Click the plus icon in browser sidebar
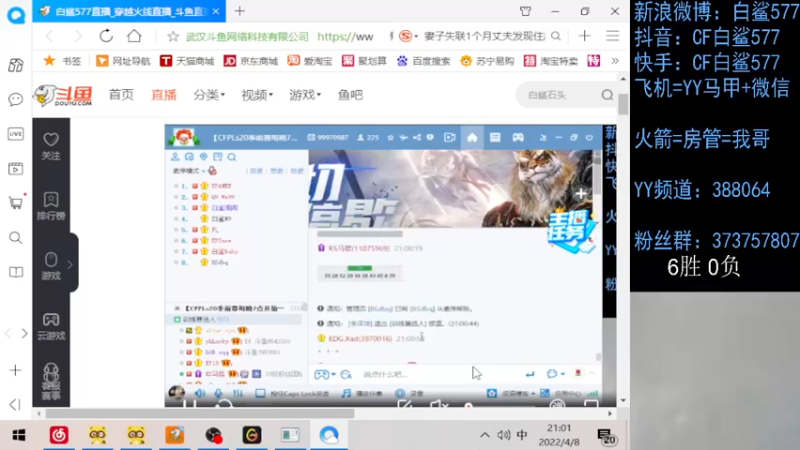 point(15,370)
